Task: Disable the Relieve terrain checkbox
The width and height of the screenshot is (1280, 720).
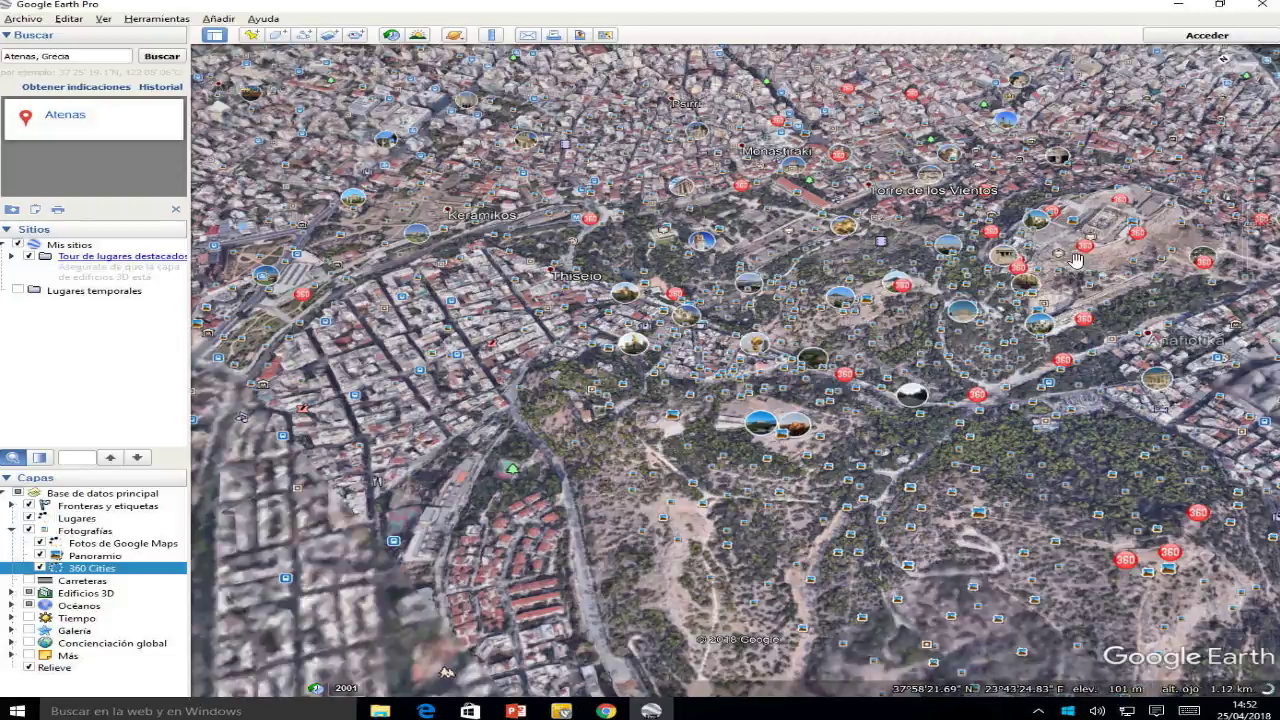Action: tap(29, 667)
